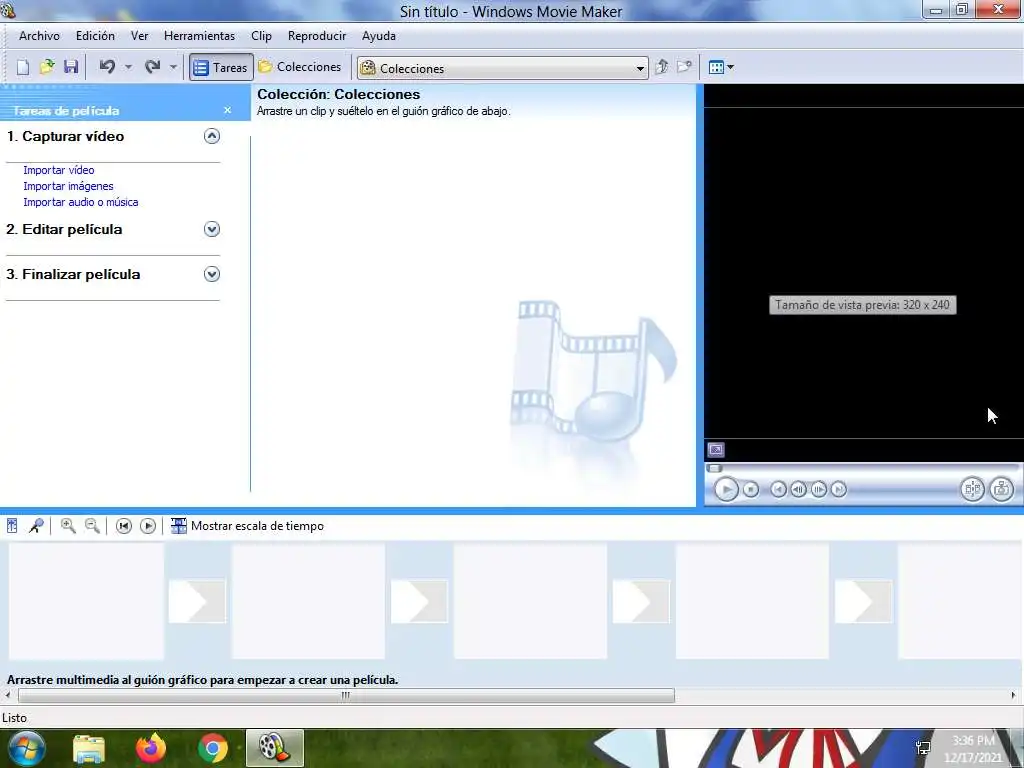Open the redo history dropdown arrow
1024x768 pixels.
point(173,67)
